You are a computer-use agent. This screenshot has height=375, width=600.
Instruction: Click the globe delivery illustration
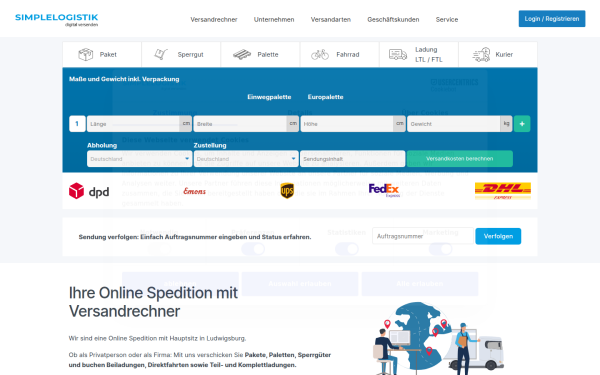[439, 338]
